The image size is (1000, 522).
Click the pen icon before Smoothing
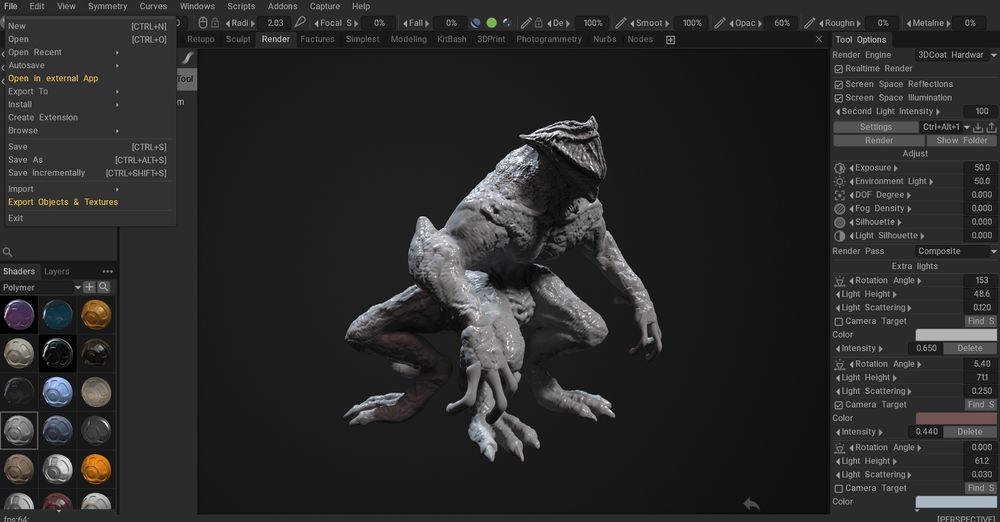click(x=621, y=23)
